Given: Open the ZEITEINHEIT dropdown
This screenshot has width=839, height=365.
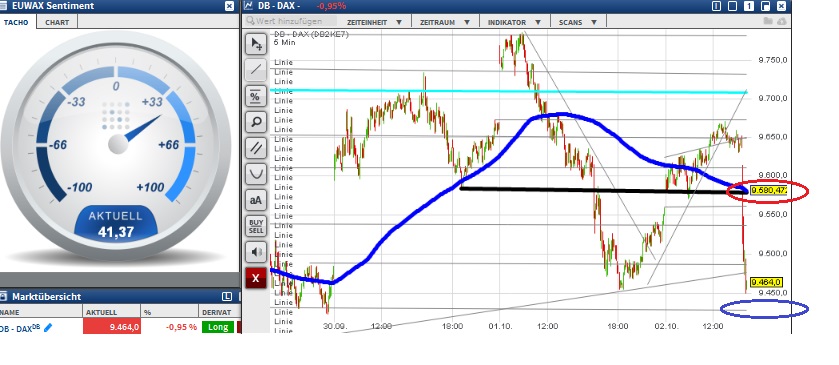Looking at the screenshot, I should tap(374, 22).
